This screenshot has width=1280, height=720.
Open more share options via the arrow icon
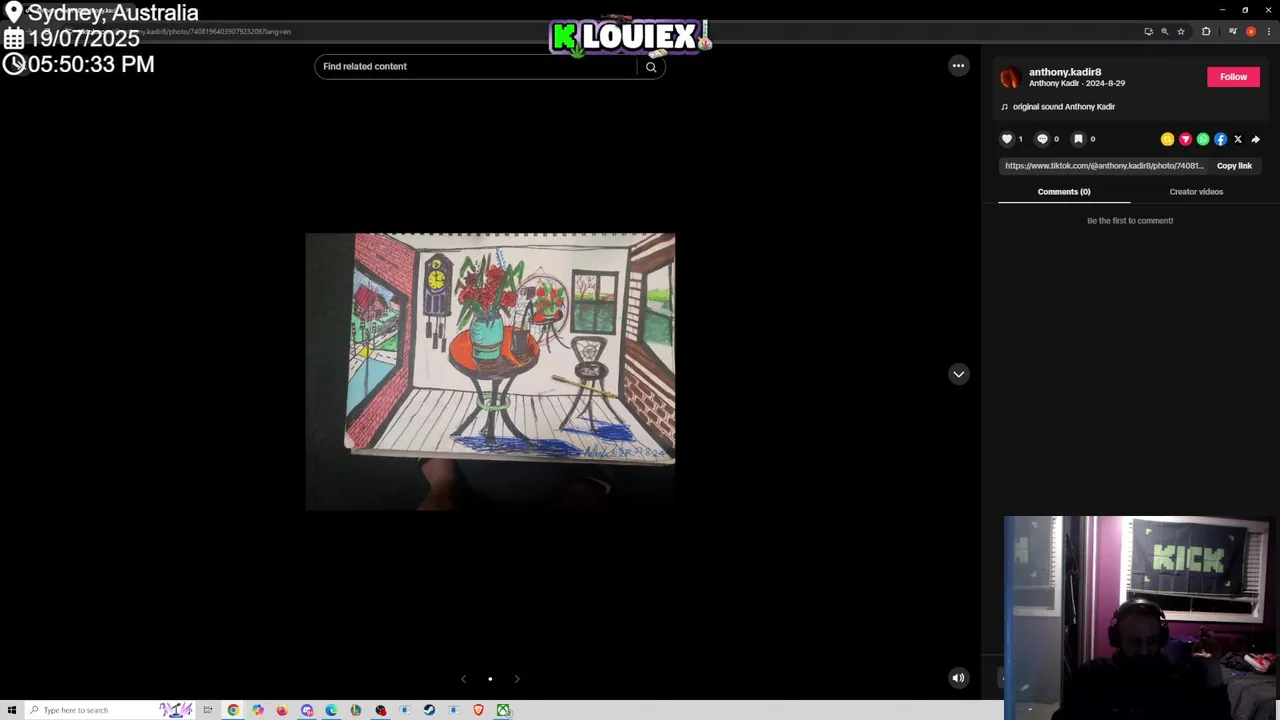pos(1256,139)
